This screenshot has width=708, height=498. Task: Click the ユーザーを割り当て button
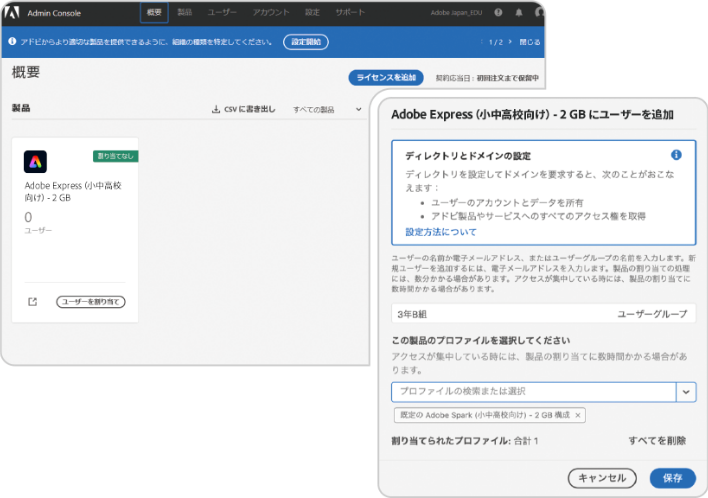[91, 302]
